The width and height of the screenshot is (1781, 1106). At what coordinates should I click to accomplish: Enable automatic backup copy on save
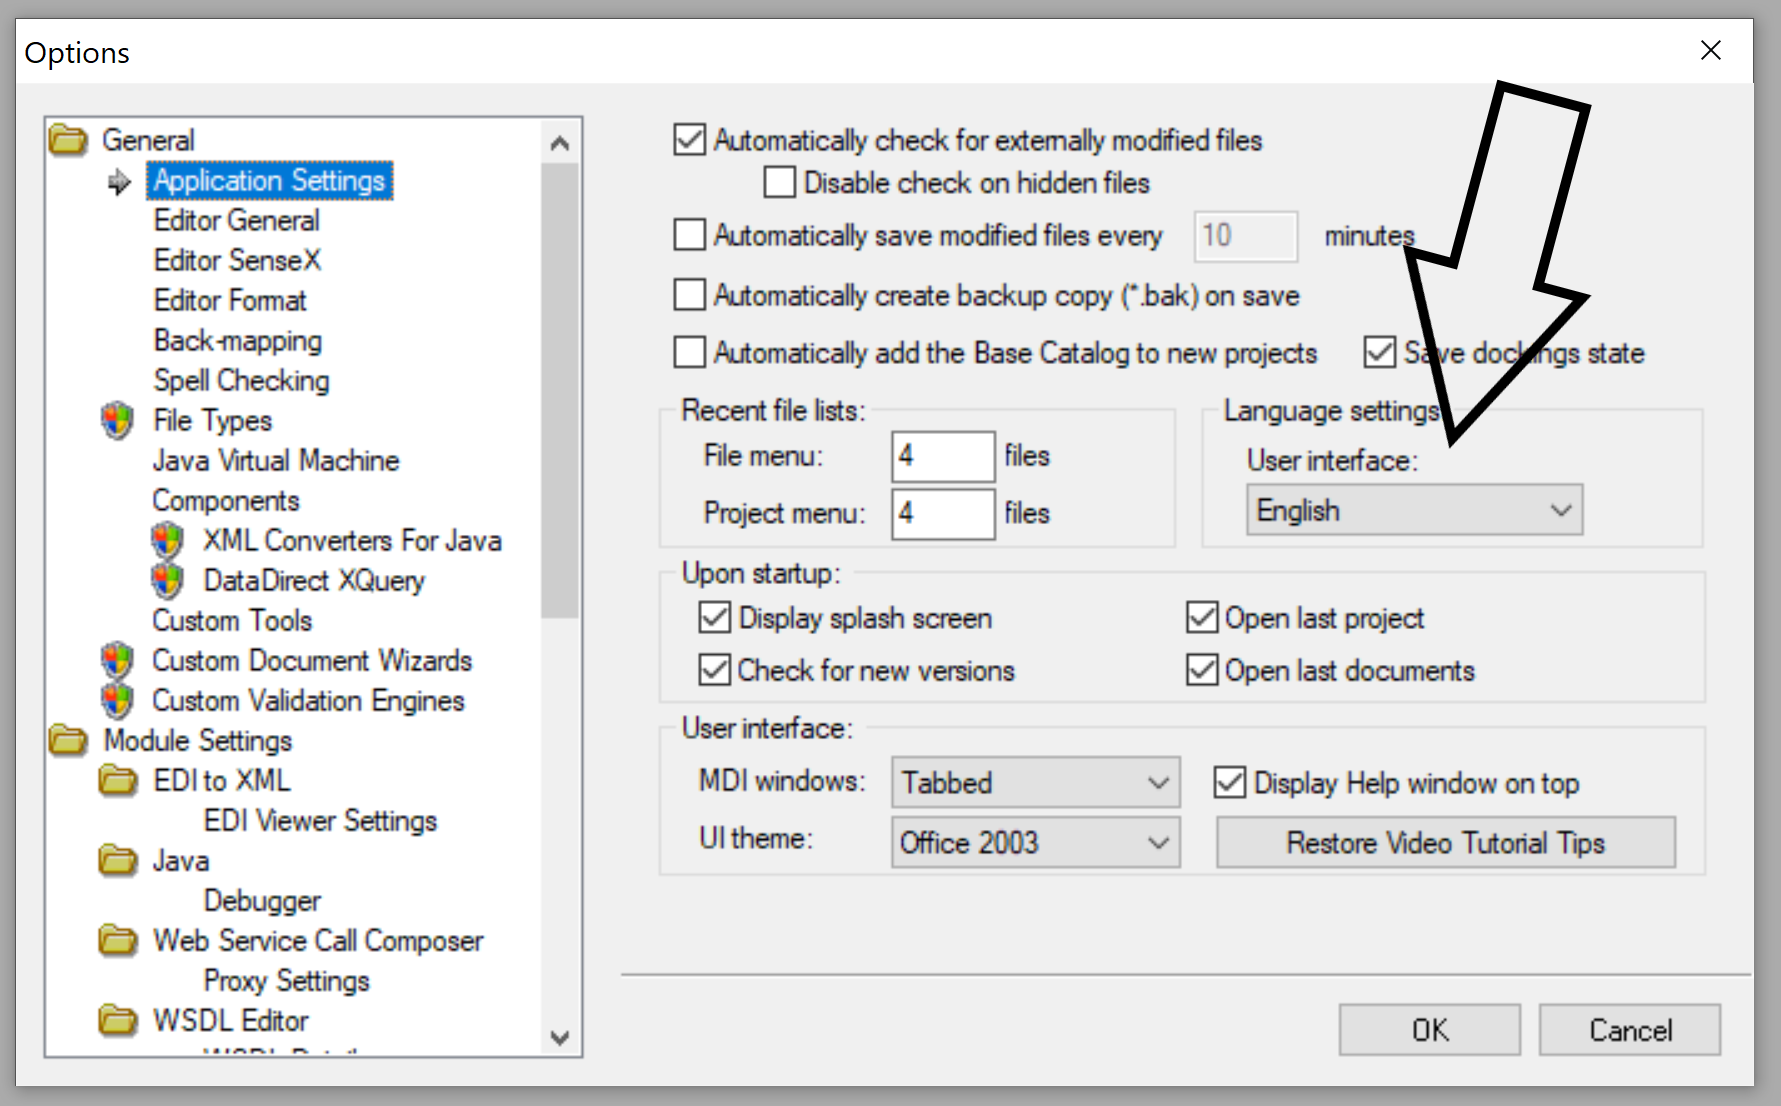(x=690, y=296)
